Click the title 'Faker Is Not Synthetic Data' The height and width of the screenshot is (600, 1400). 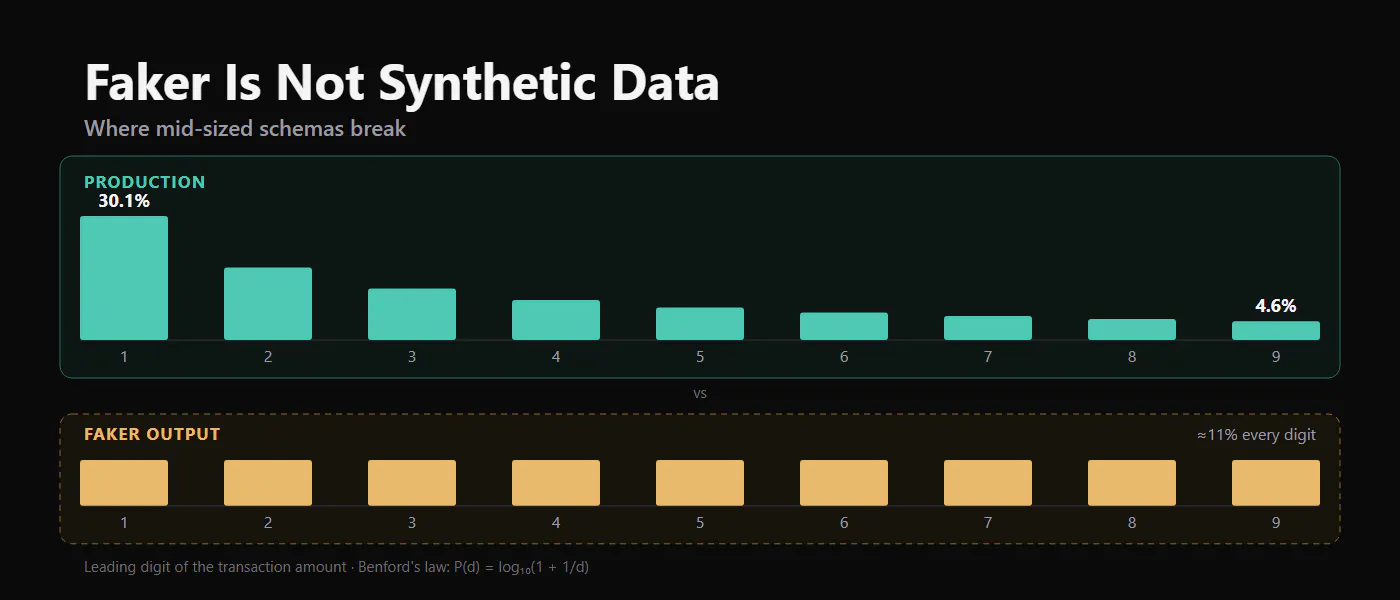pos(402,83)
